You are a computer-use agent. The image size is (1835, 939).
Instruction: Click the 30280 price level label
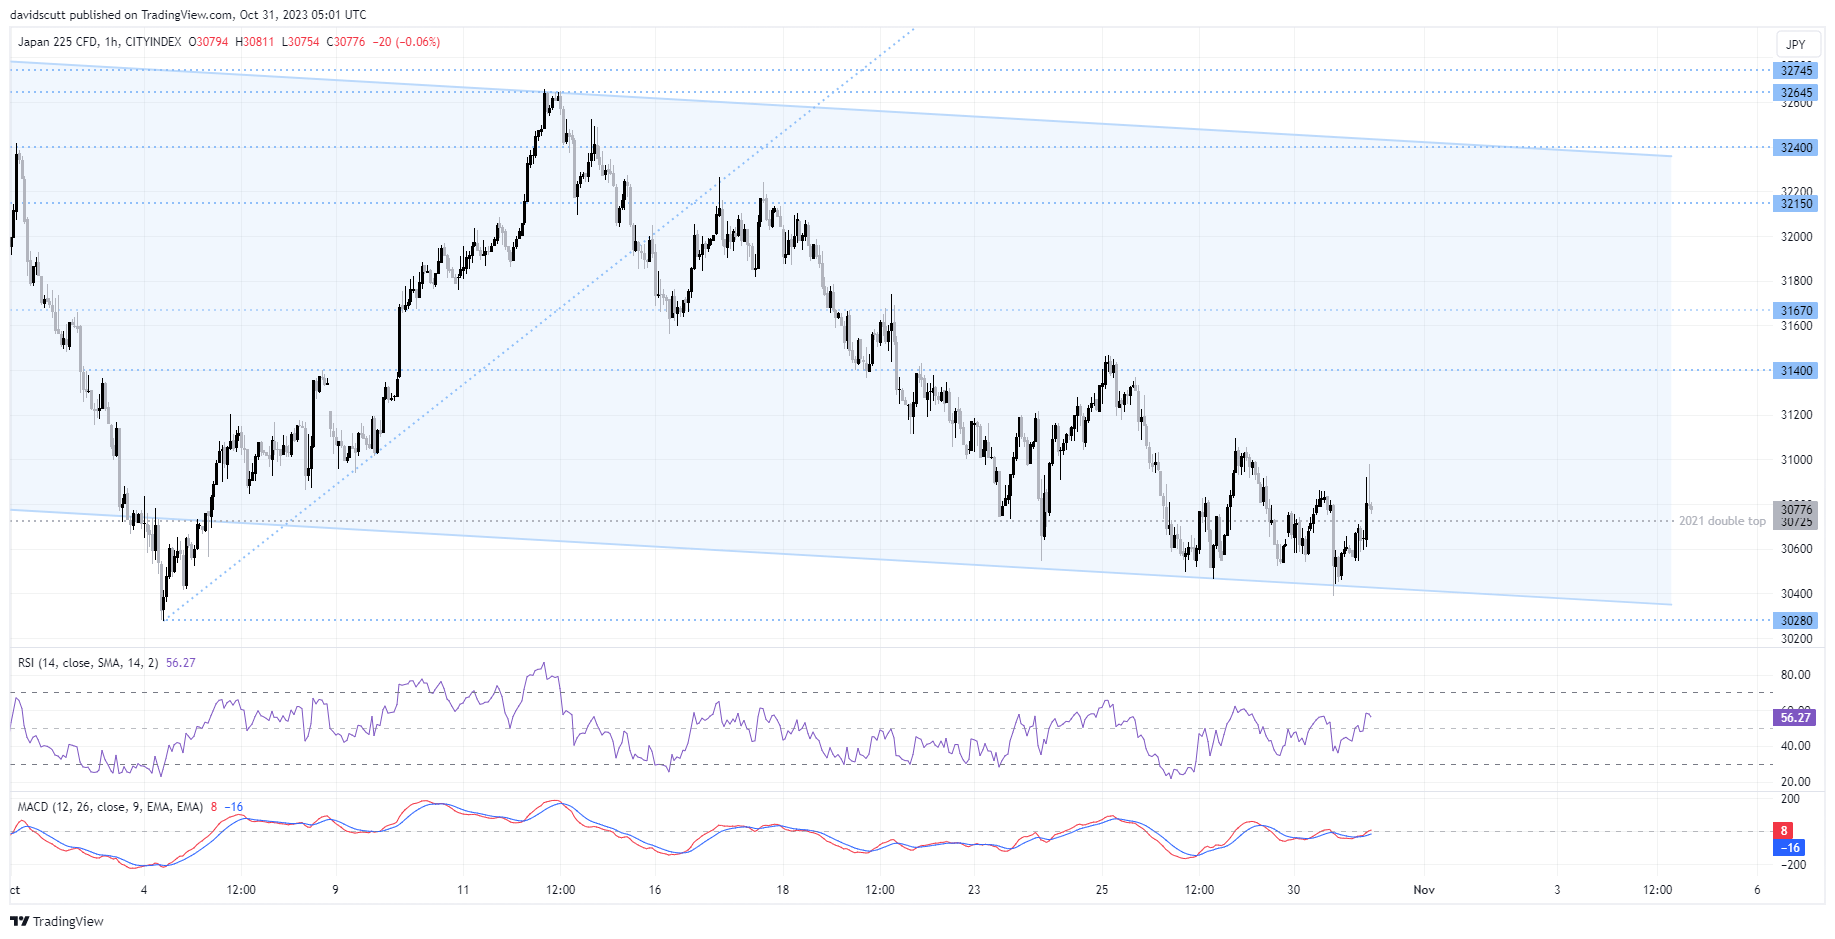point(1796,620)
